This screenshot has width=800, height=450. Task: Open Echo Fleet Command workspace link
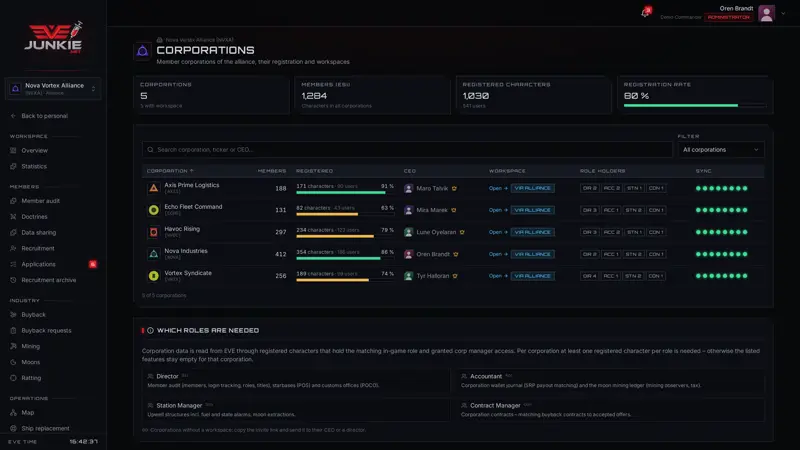[x=498, y=210]
